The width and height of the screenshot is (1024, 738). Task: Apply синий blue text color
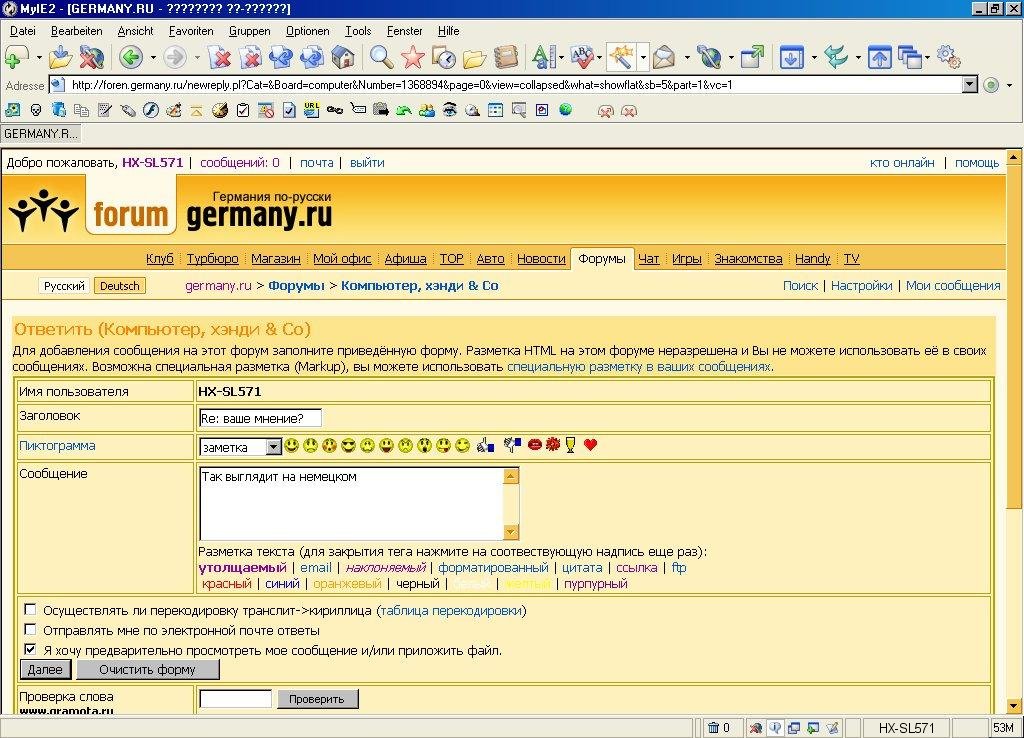pos(282,583)
